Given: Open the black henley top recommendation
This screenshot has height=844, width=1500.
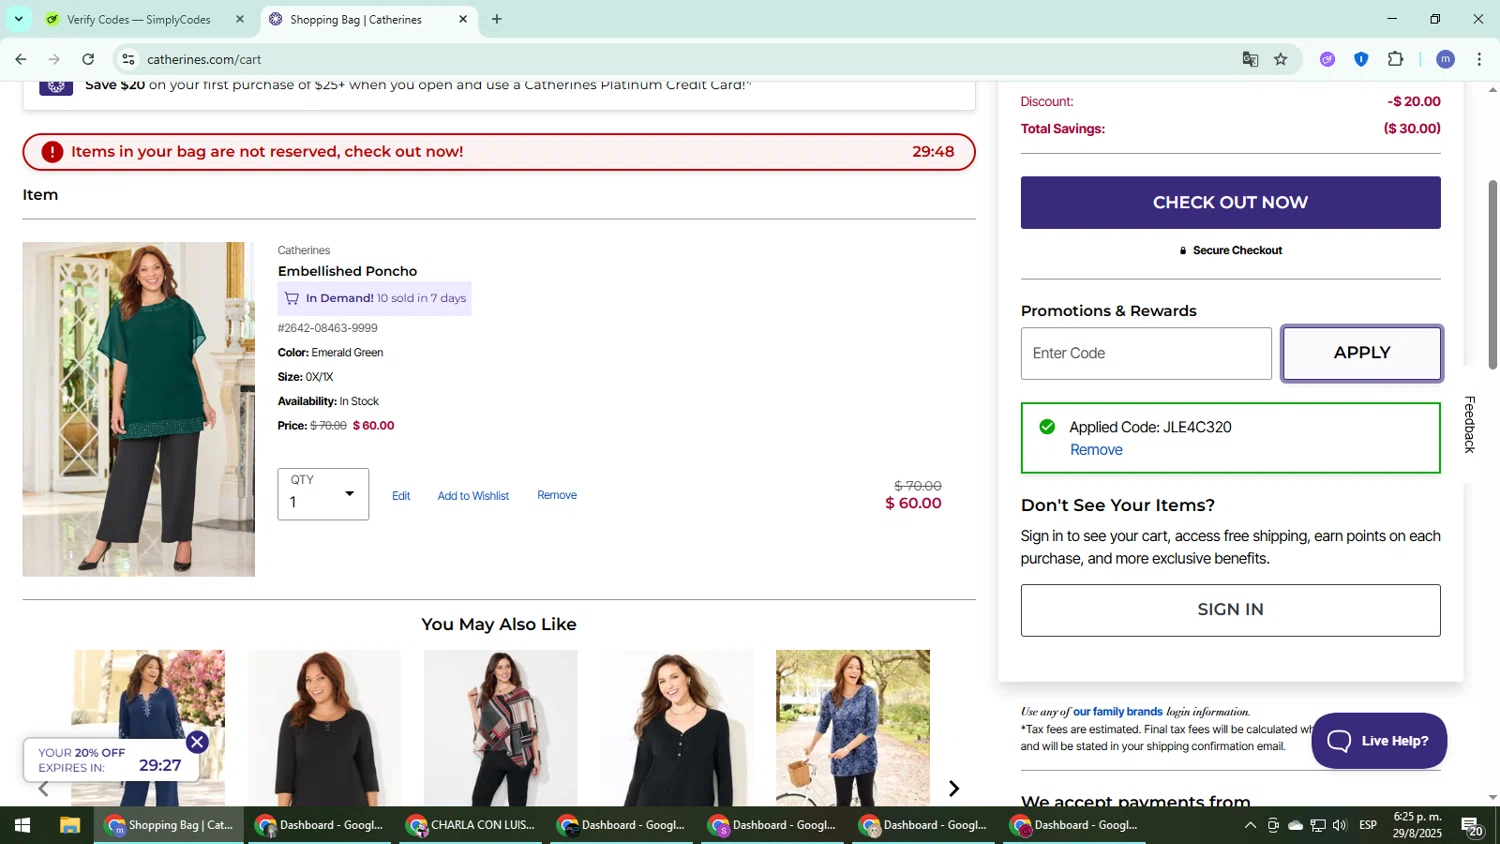Looking at the screenshot, I should (677, 728).
